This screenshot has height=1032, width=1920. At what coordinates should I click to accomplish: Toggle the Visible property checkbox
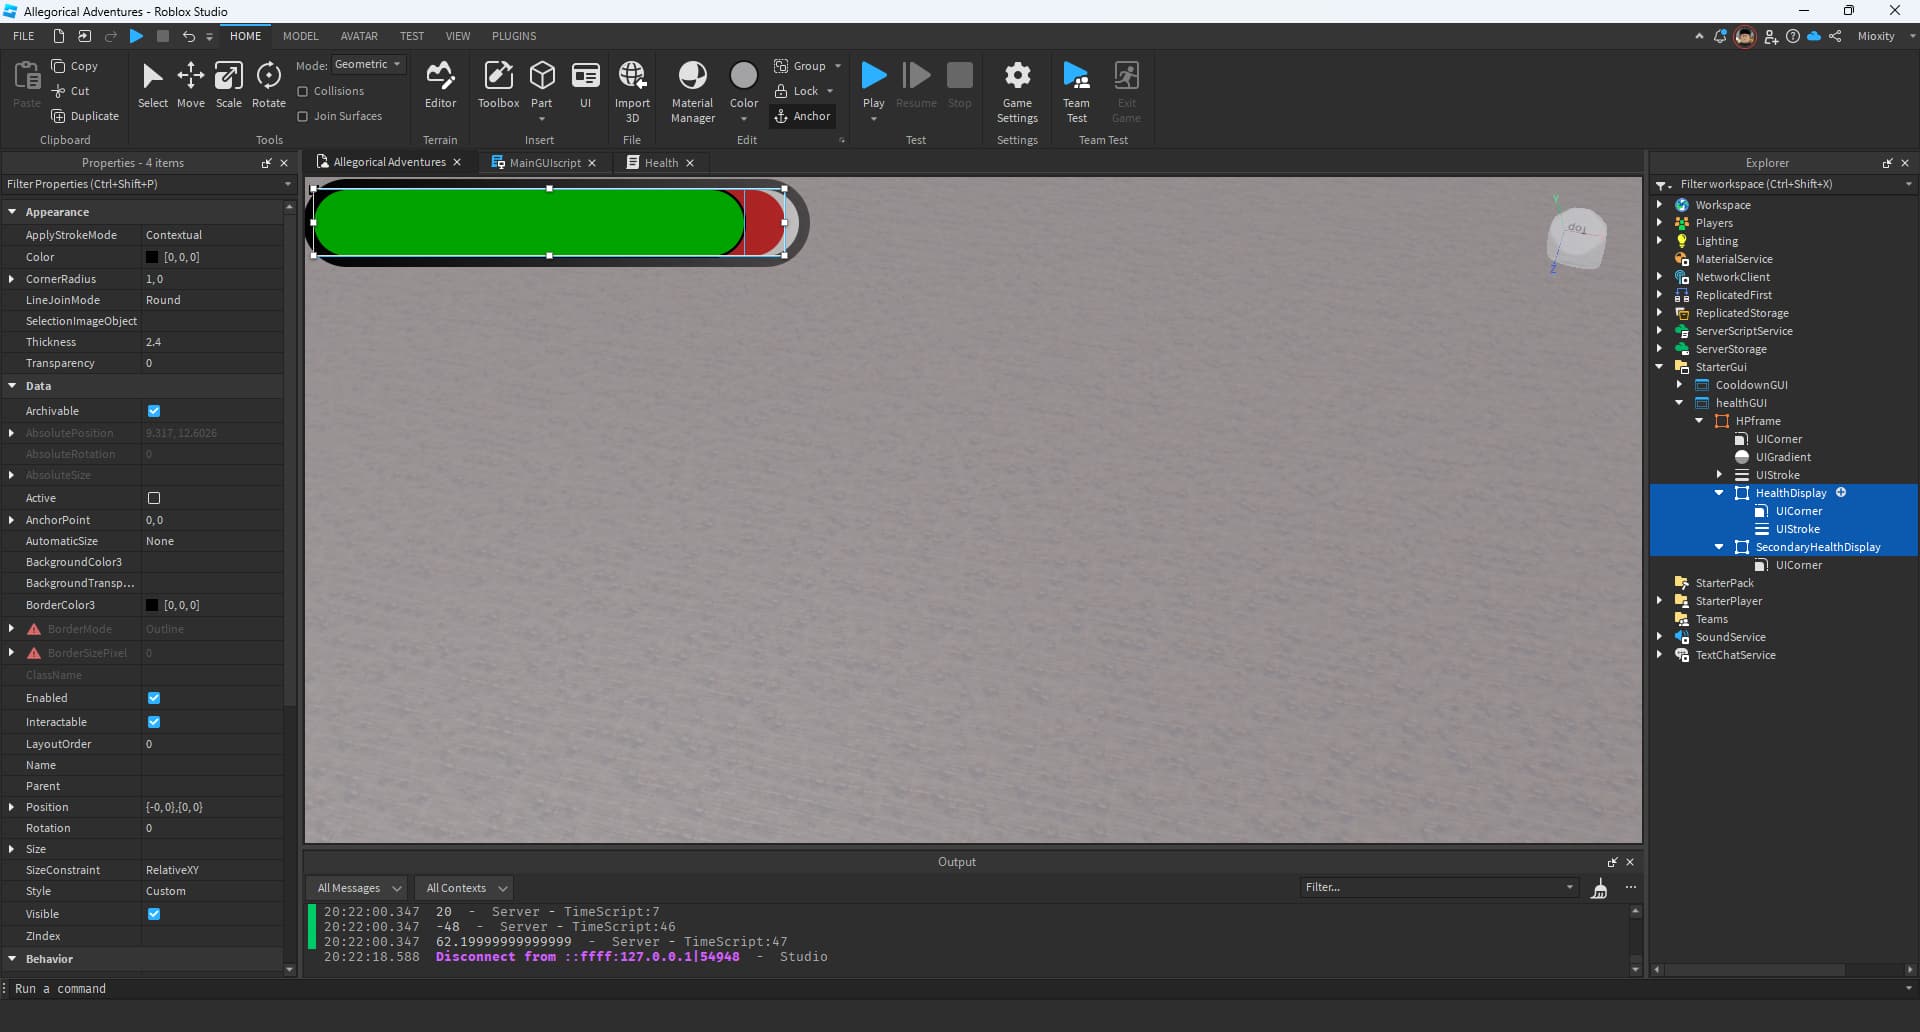154,914
